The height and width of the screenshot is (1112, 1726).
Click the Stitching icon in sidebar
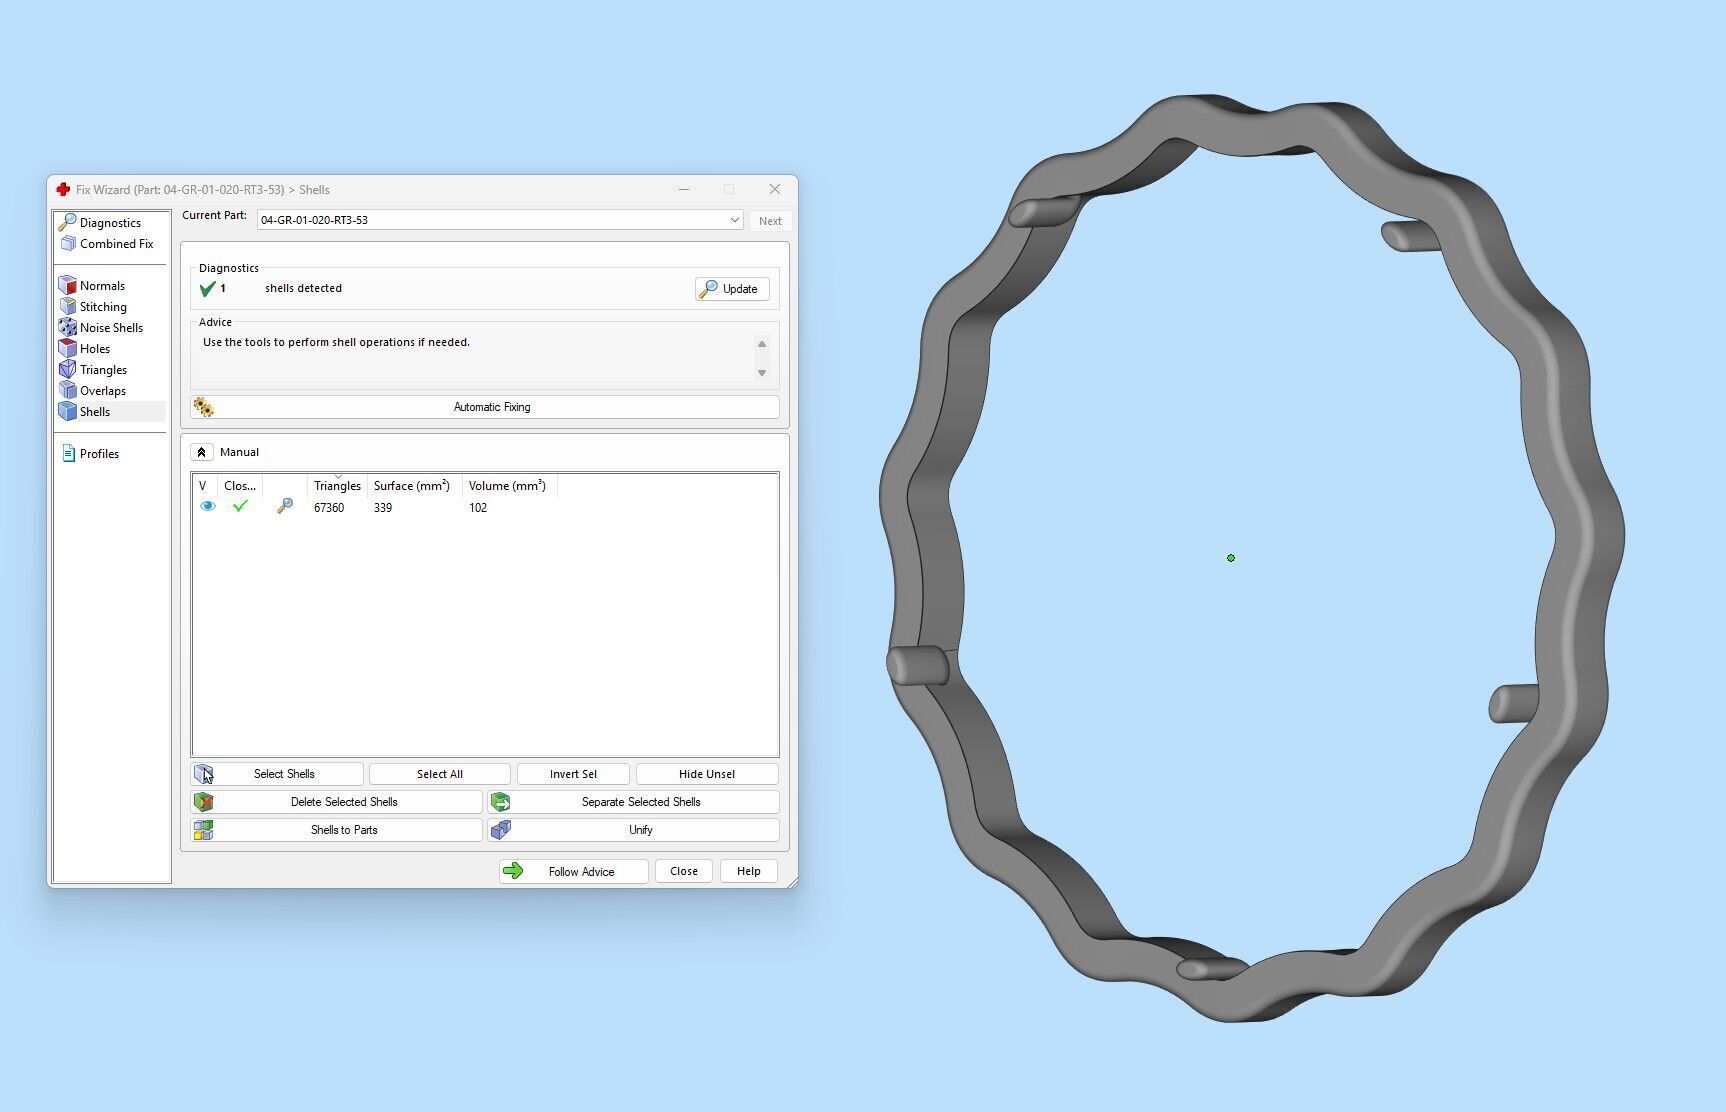(x=68, y=307)
